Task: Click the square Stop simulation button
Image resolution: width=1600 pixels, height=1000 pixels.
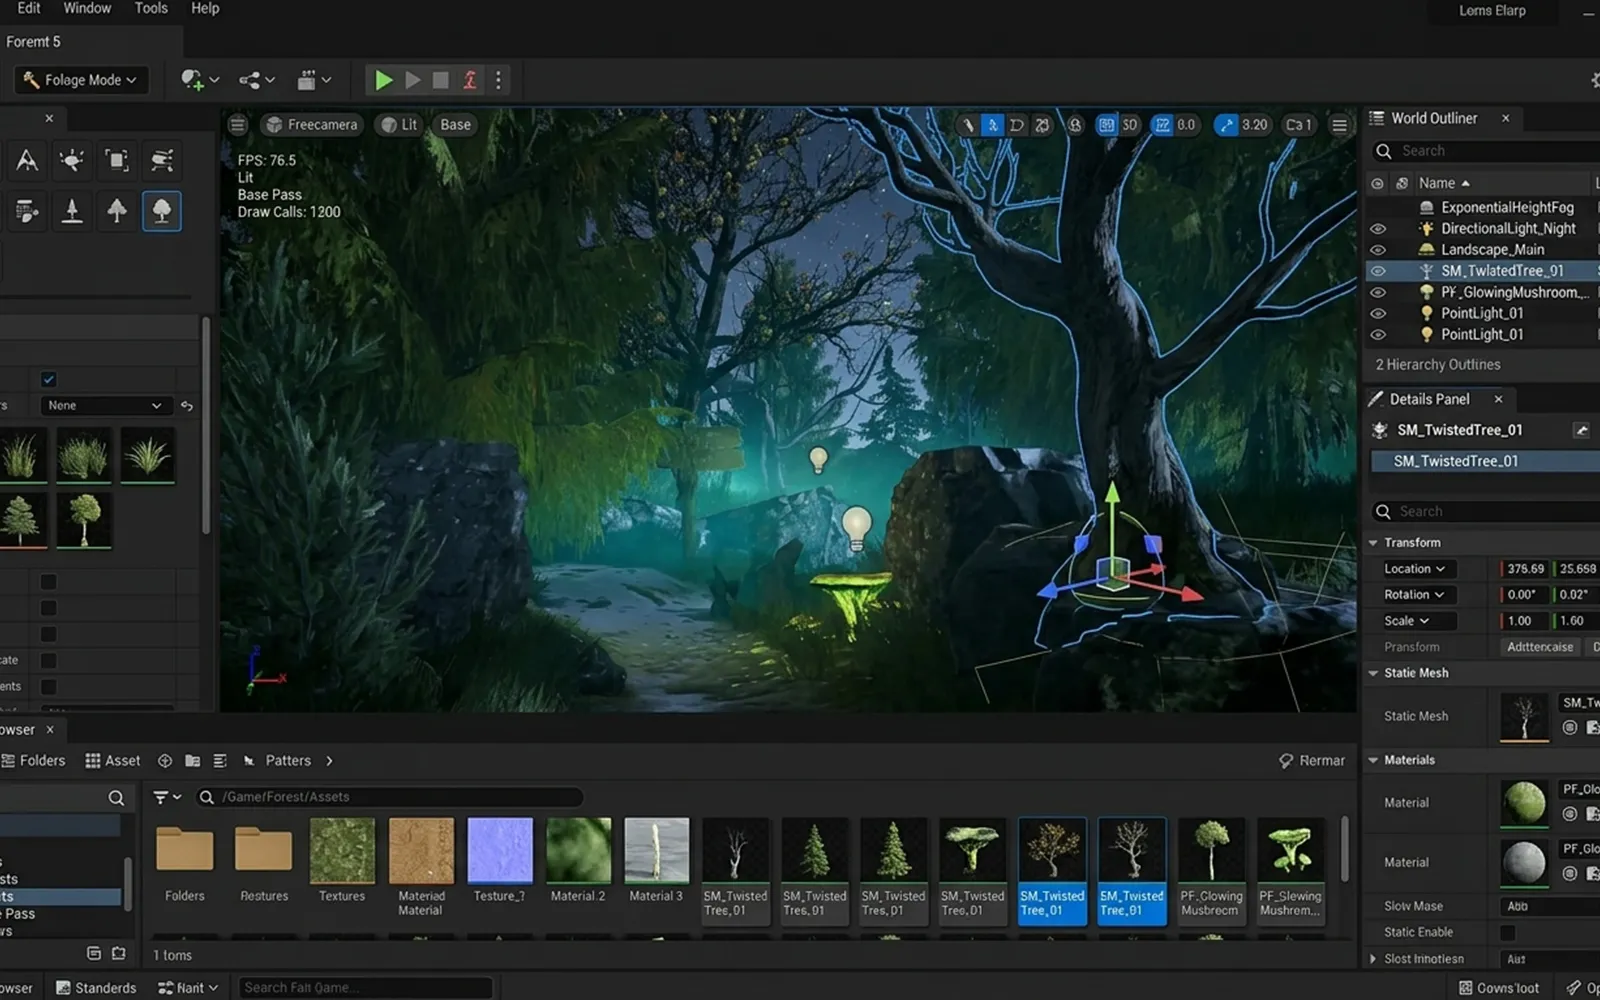Action: click(x=440, y=80)
